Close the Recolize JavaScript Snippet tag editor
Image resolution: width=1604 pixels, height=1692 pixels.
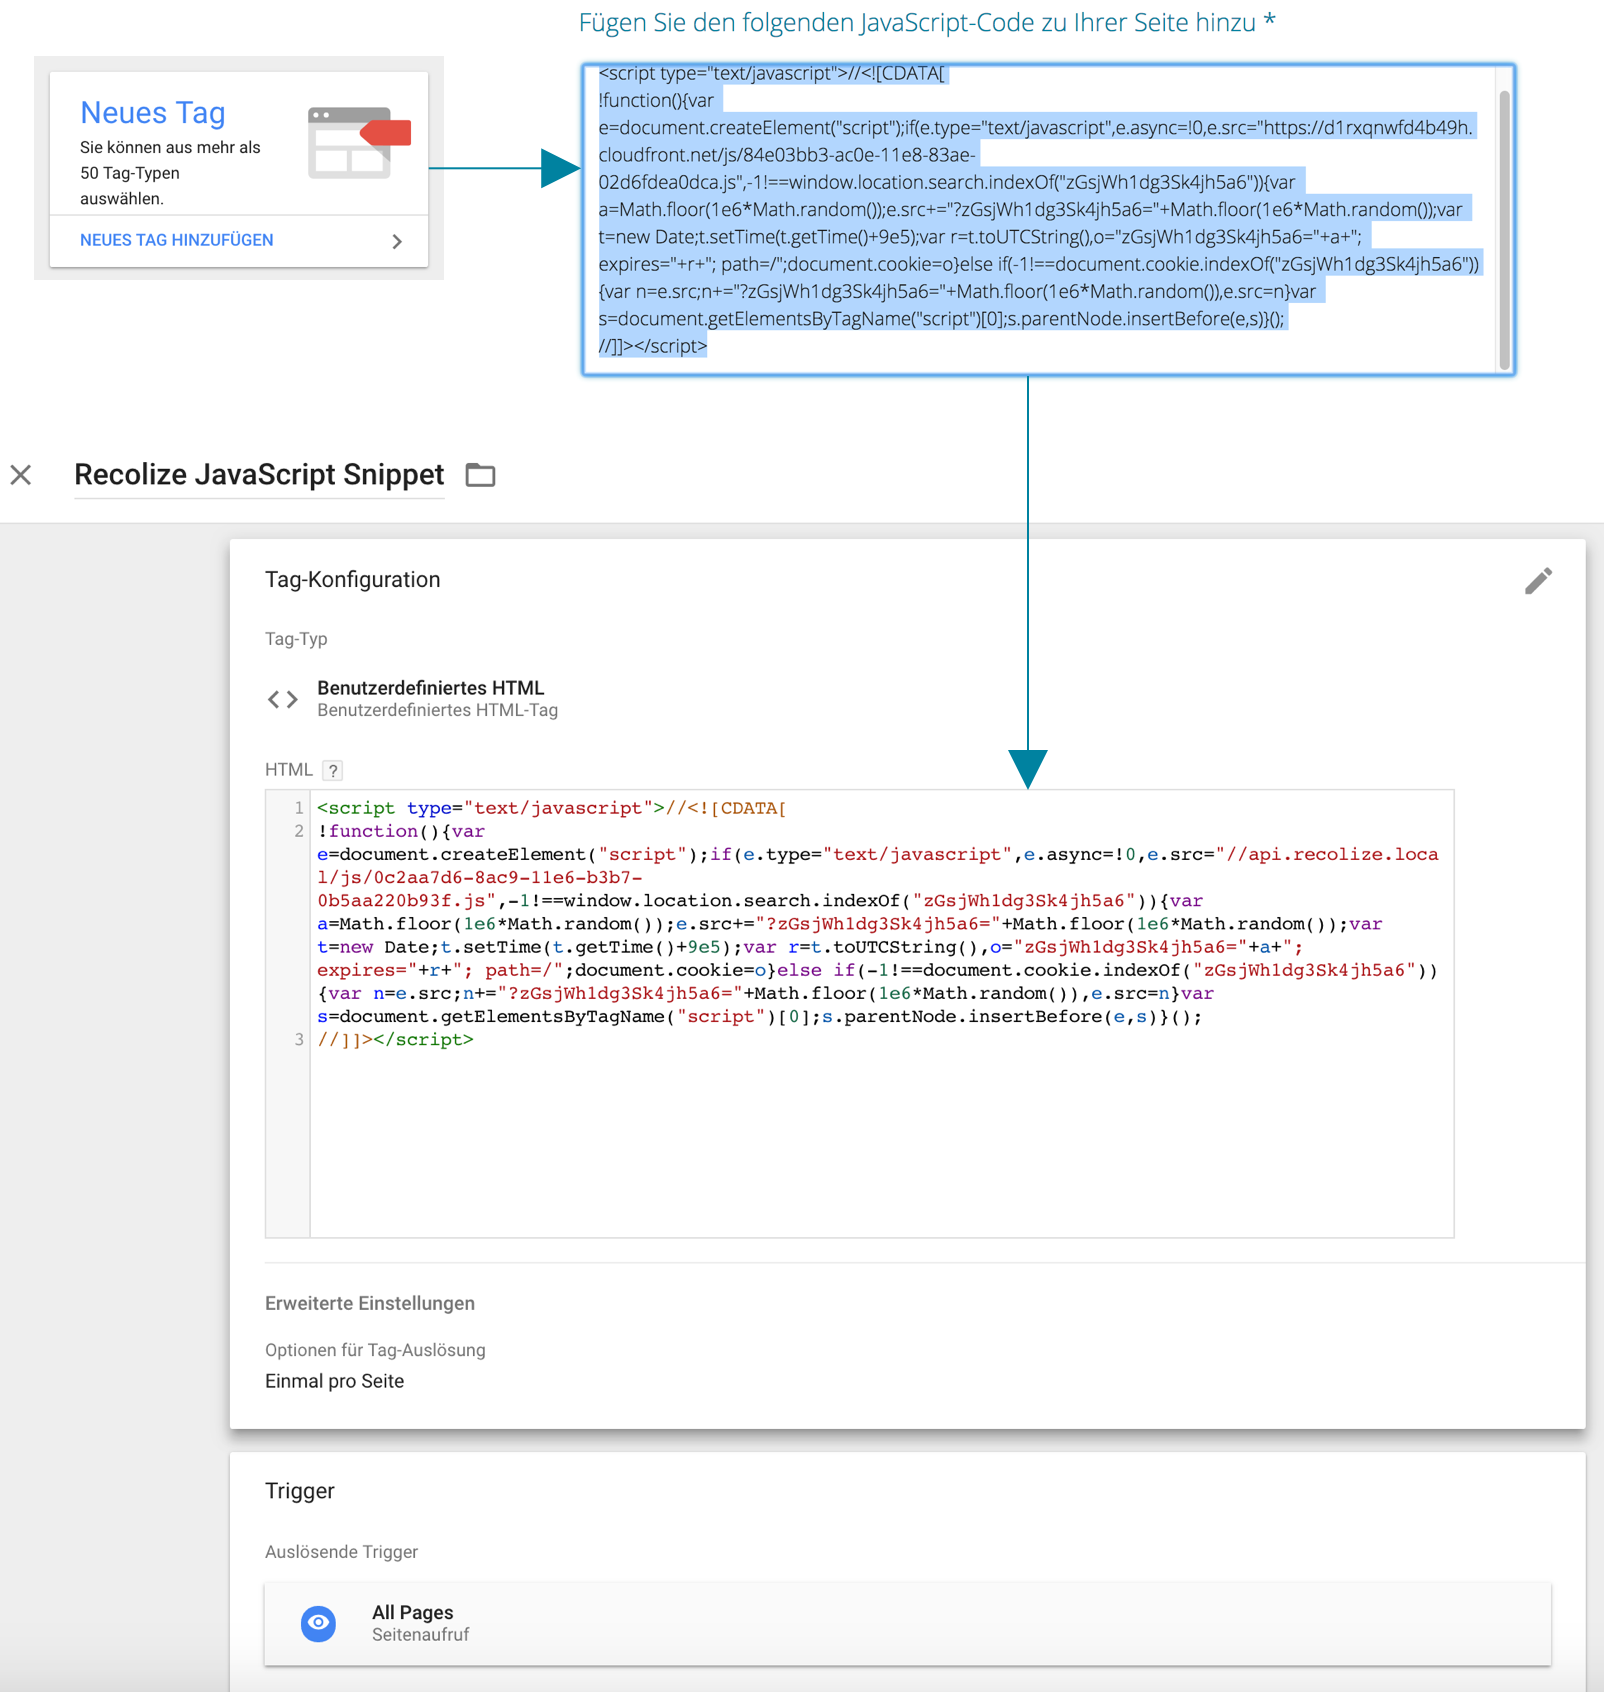pyautogui.click(x=21, y=475)
